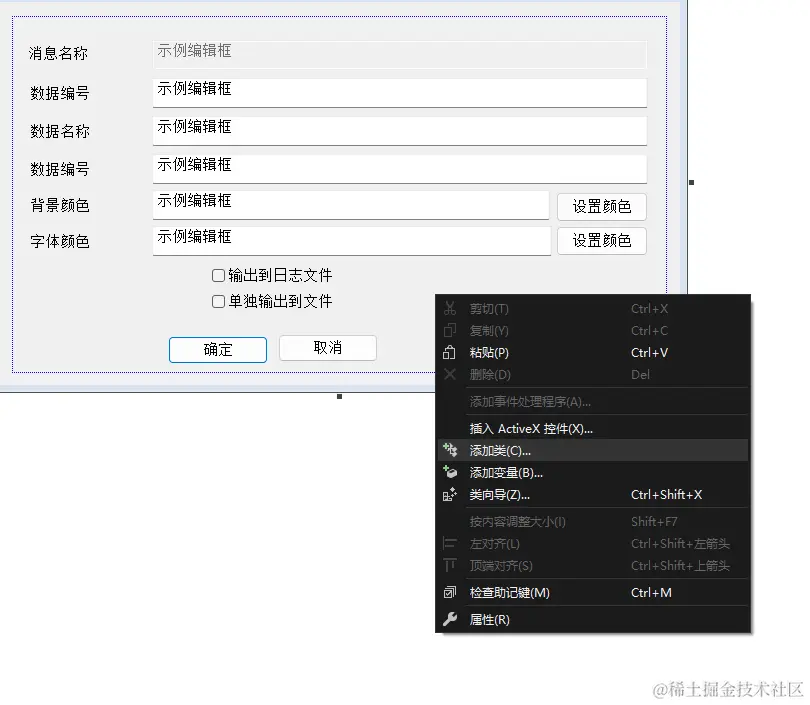
Task: Click the class wizard icon beside 类向导(Z)
Action: (x=450, y=494)
